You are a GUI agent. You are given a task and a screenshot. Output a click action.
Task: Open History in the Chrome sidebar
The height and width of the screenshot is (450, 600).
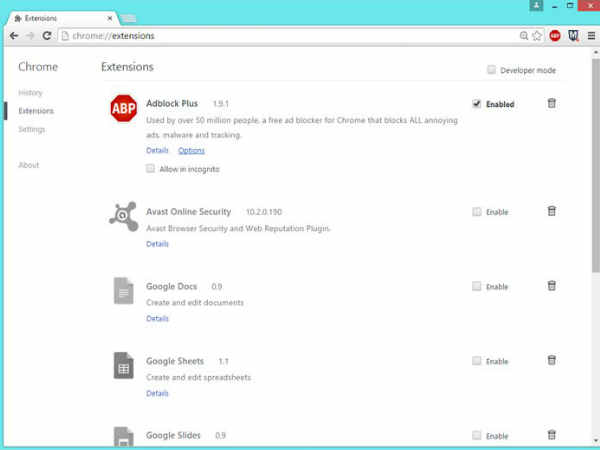30,93
